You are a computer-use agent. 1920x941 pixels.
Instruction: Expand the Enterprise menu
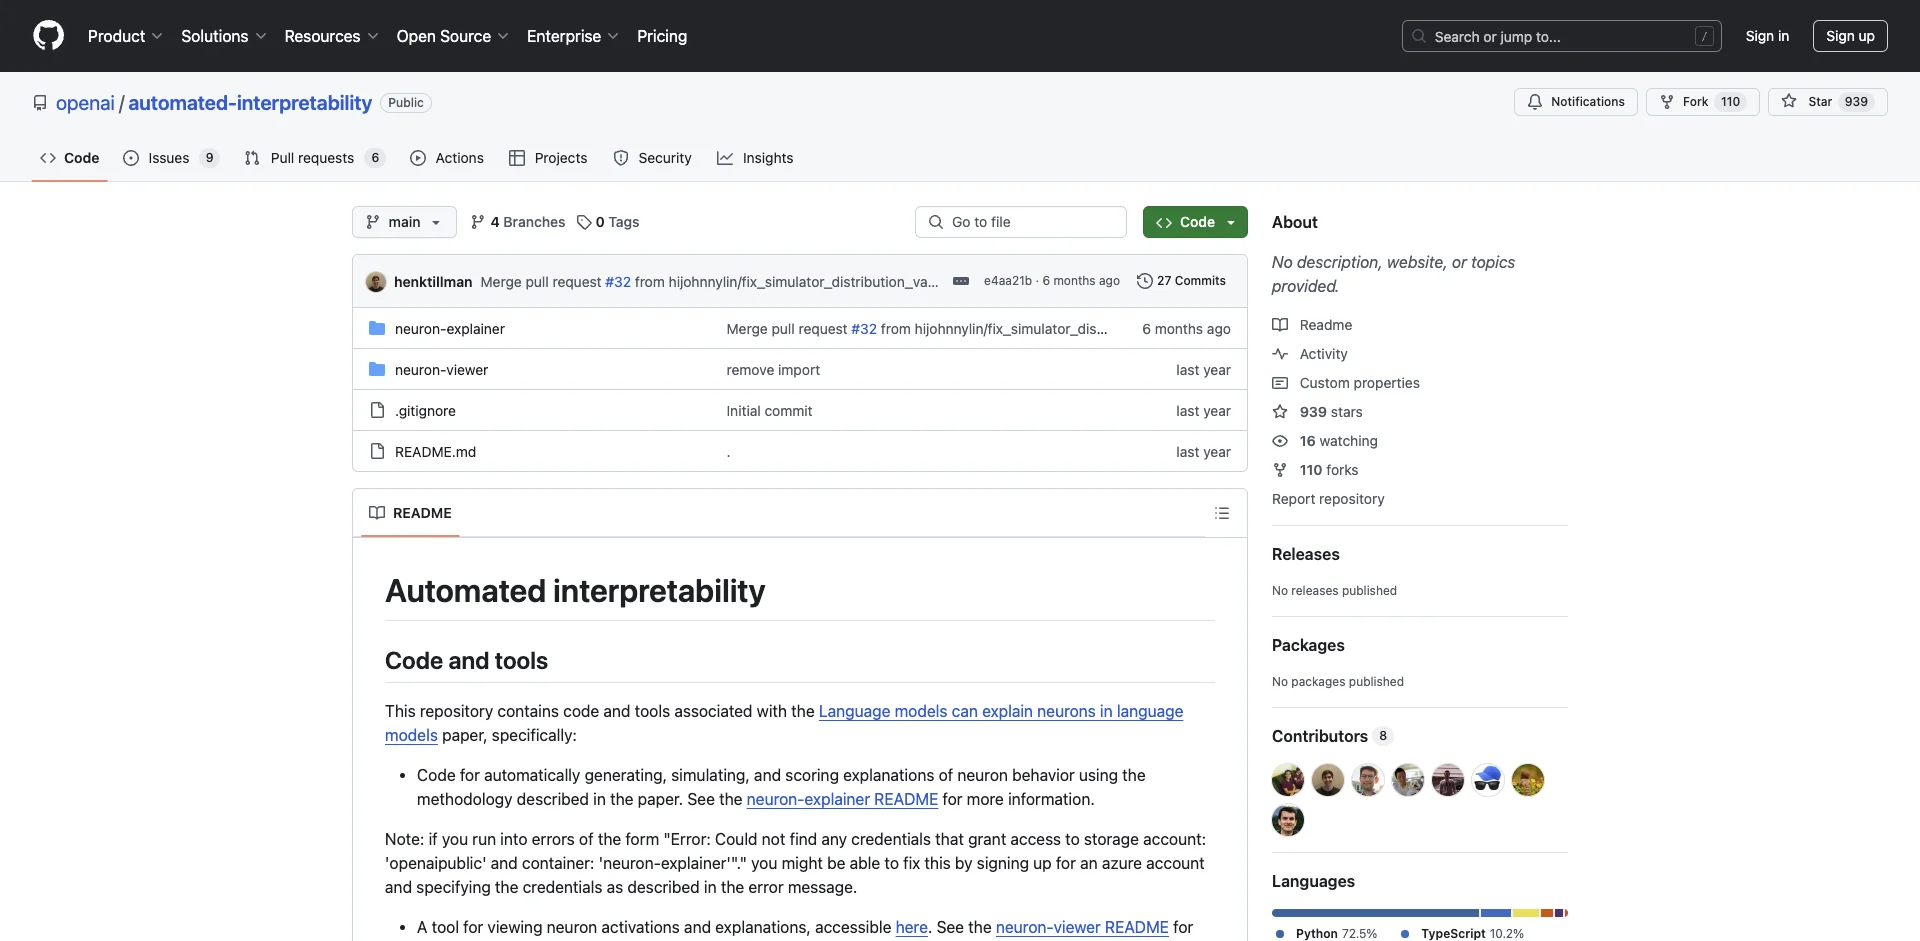[x=572, y=36]
